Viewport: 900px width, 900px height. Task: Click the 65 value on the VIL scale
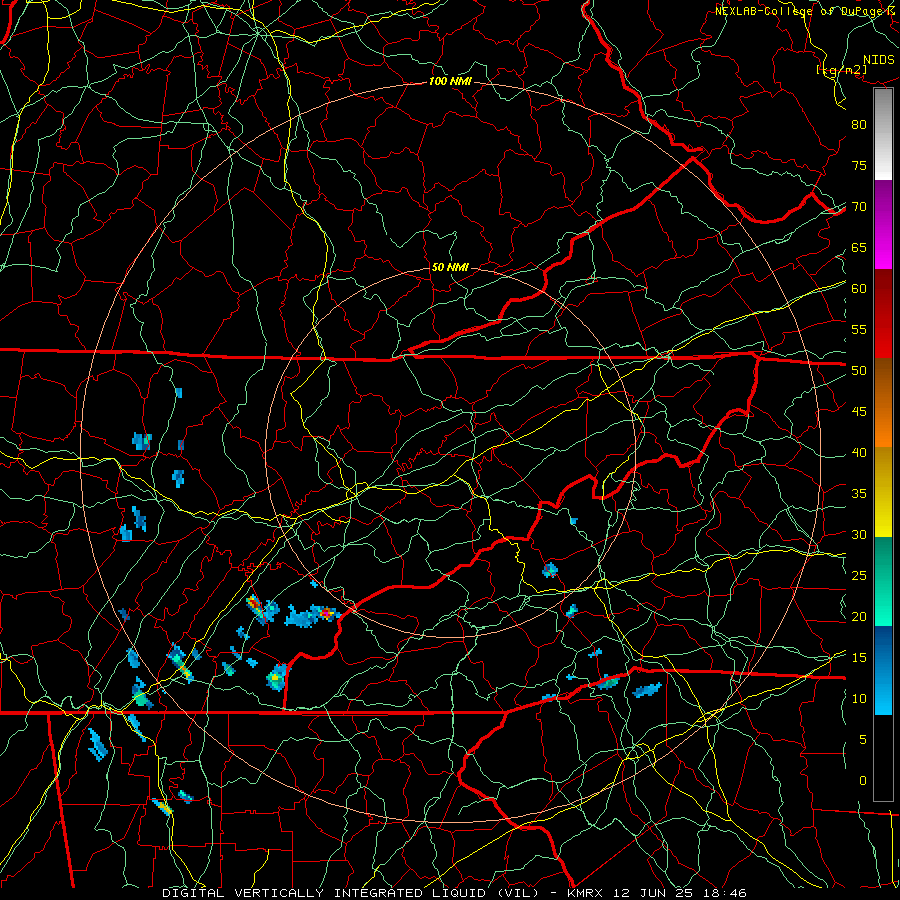[x=859, y=248]
